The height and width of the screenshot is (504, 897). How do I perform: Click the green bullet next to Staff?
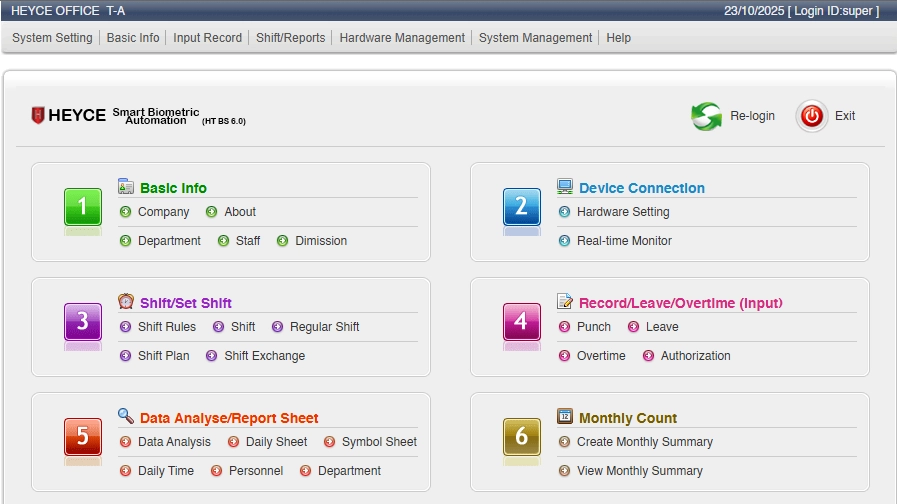pos(223,241)
